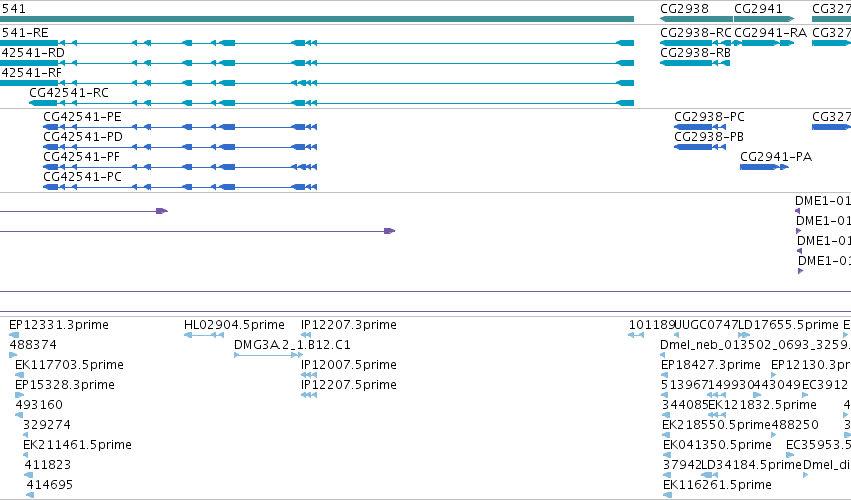Select the CG42541-RC transcript label
This screenshot has height=500, width=851.
point(69,93)
